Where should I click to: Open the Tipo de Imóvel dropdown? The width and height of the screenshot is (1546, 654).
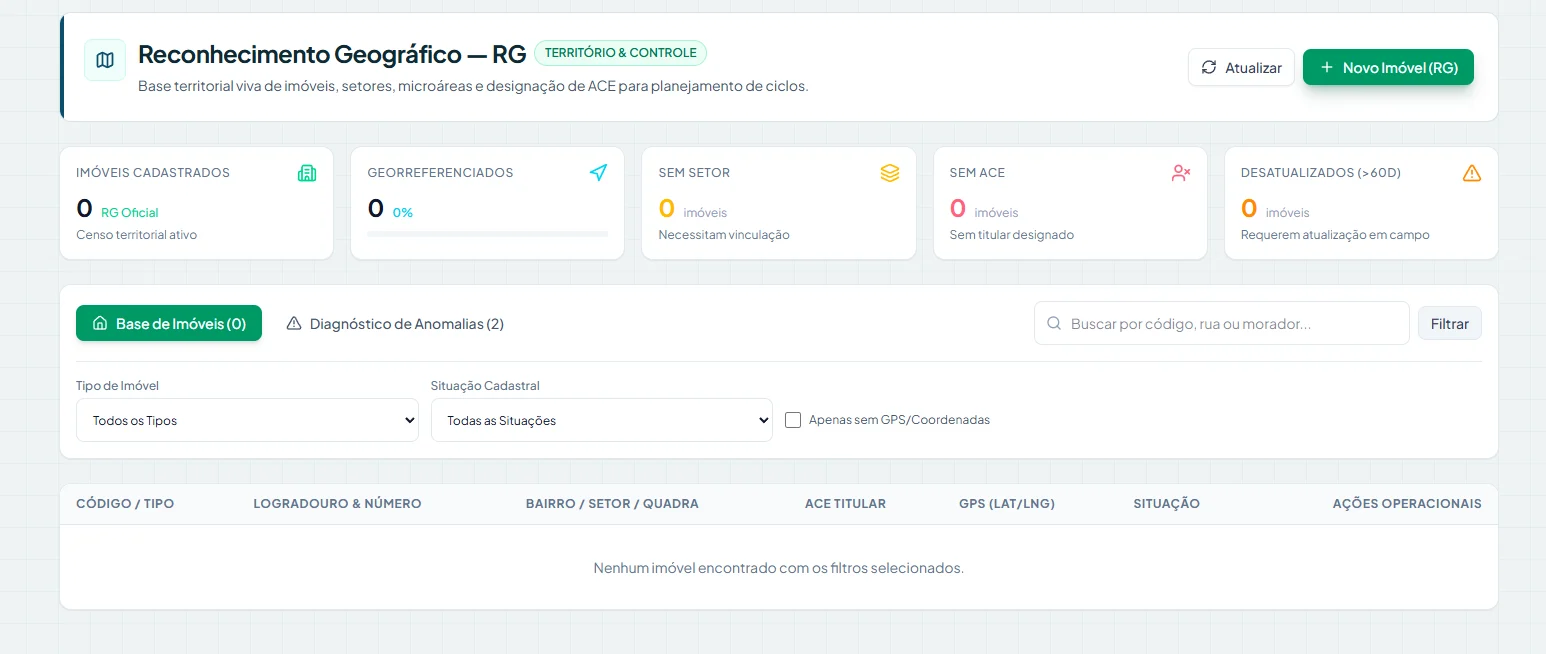click(247, 420)
